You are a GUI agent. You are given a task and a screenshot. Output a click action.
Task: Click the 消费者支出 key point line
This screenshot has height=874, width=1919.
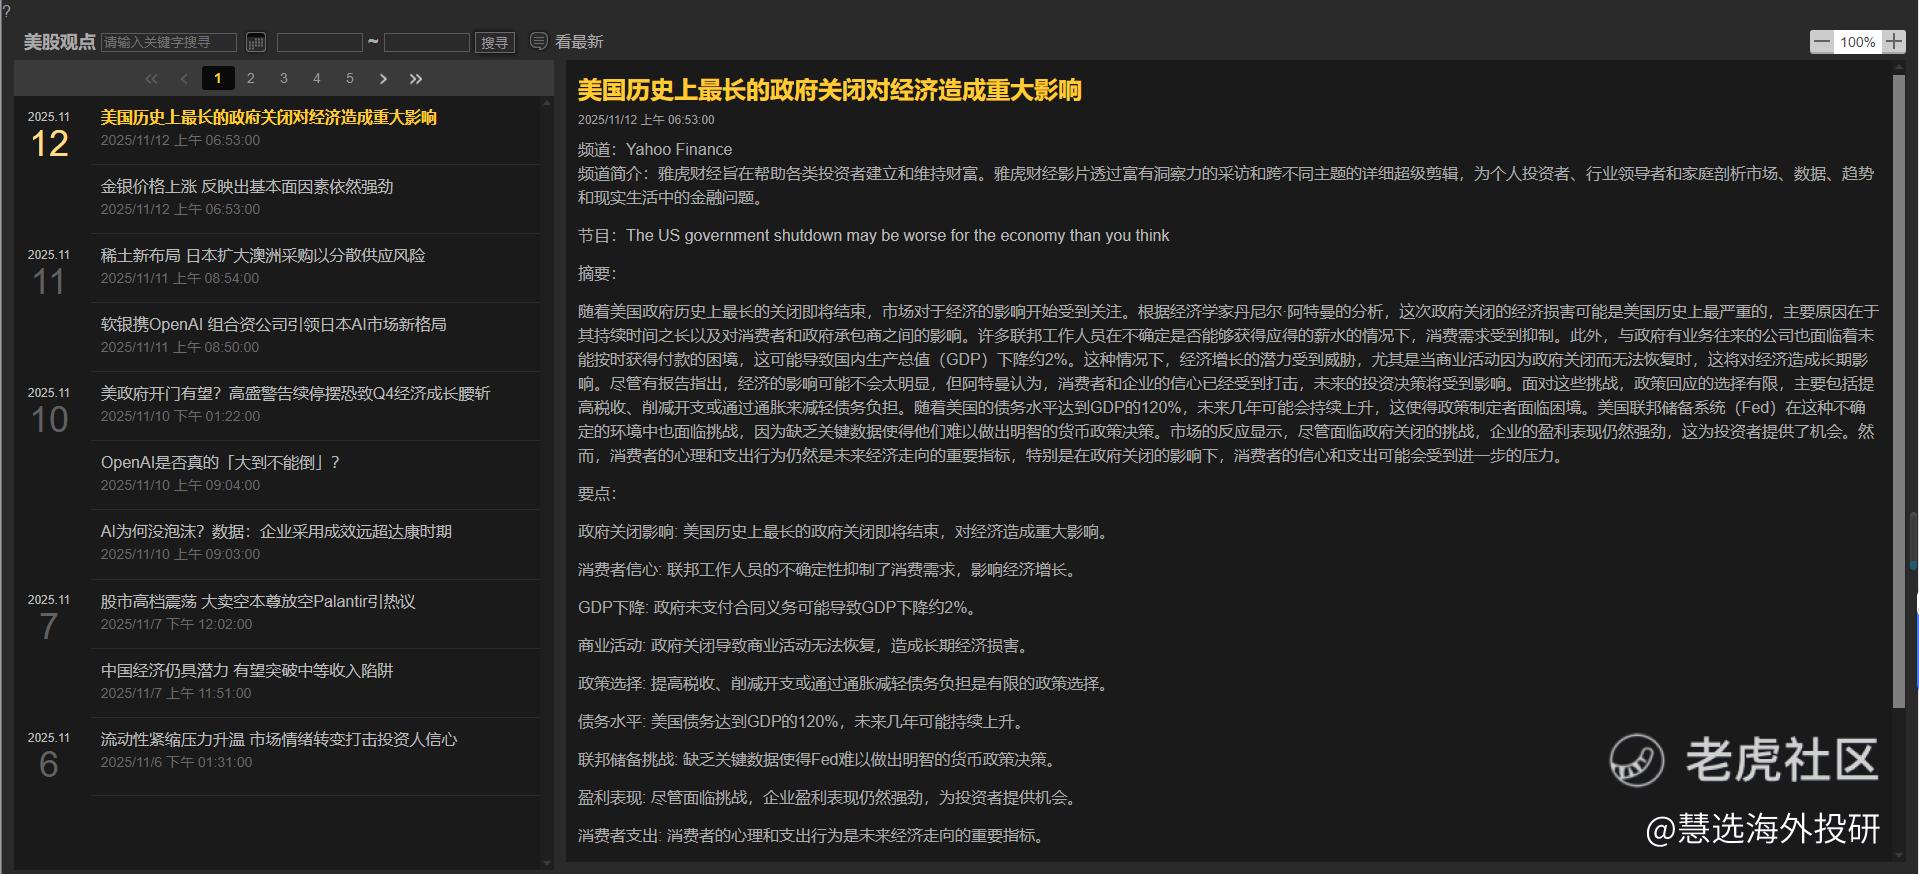pos(814,835)
